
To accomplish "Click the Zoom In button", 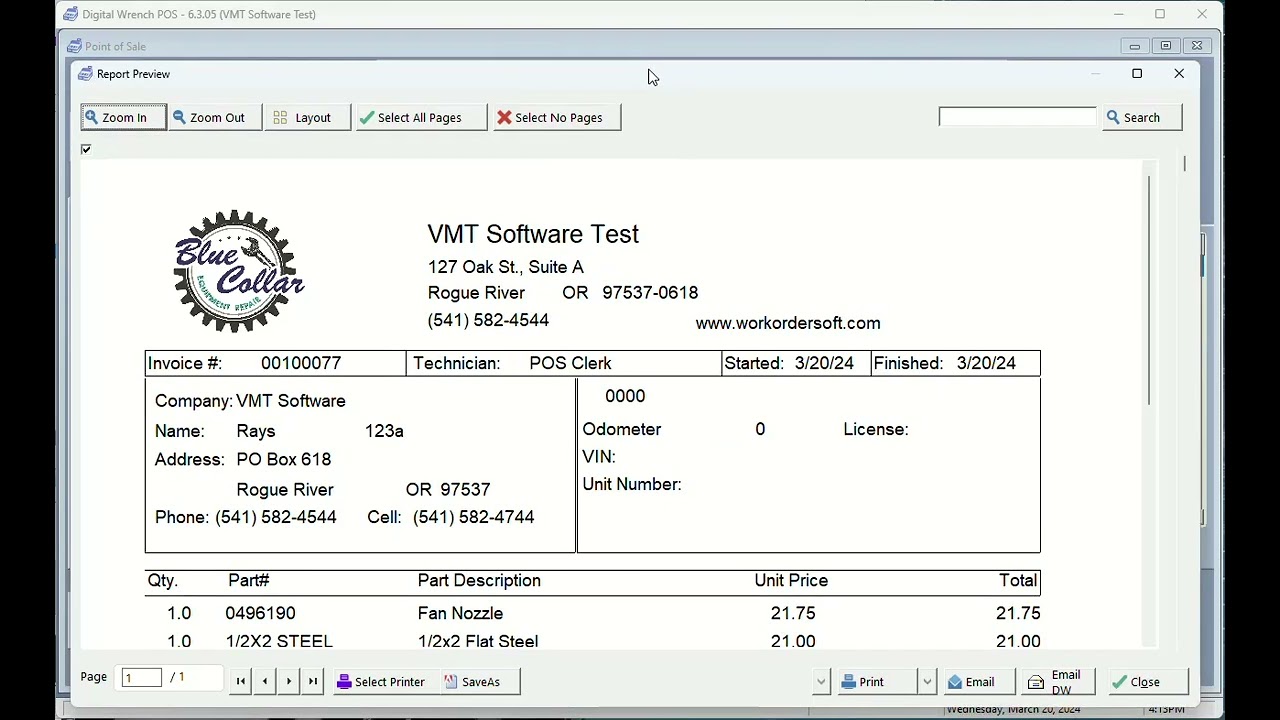I will point(123,118).
